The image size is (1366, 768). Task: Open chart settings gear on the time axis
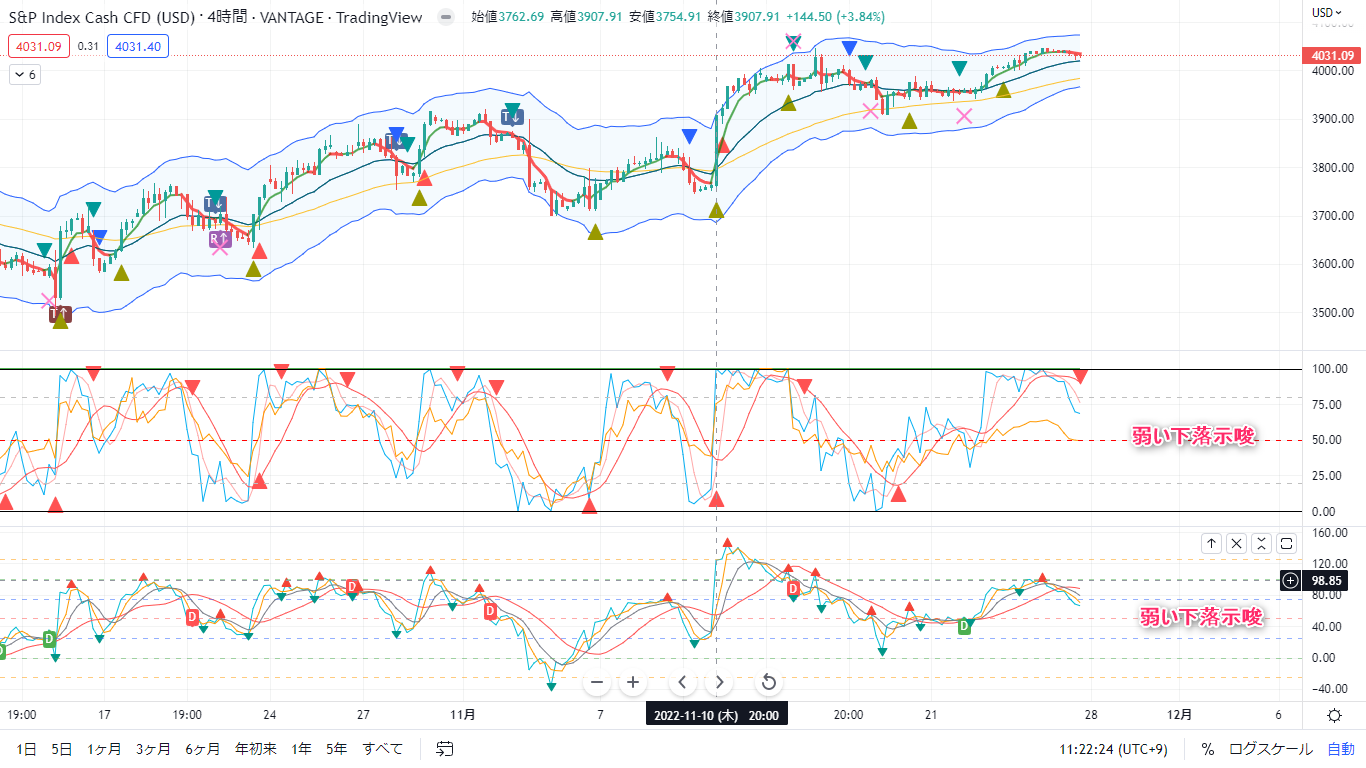[1334, 715]
